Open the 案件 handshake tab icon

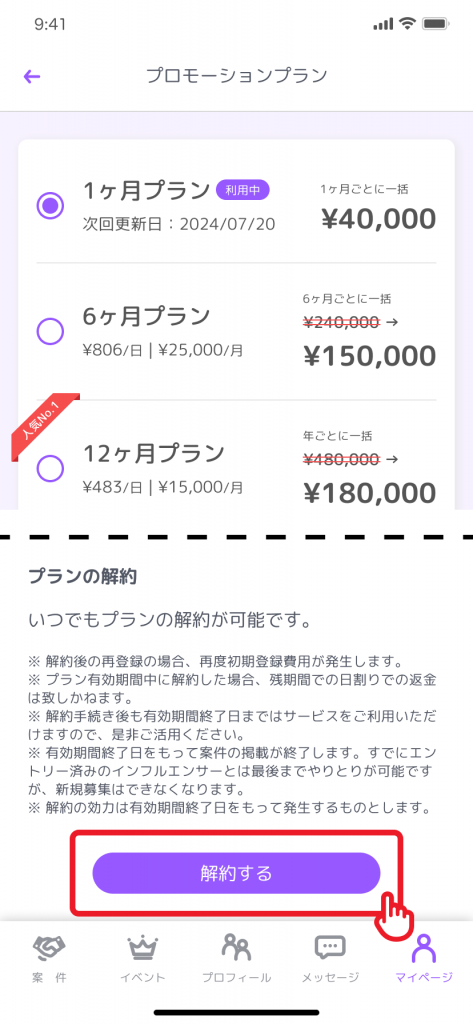pos(50,946)
